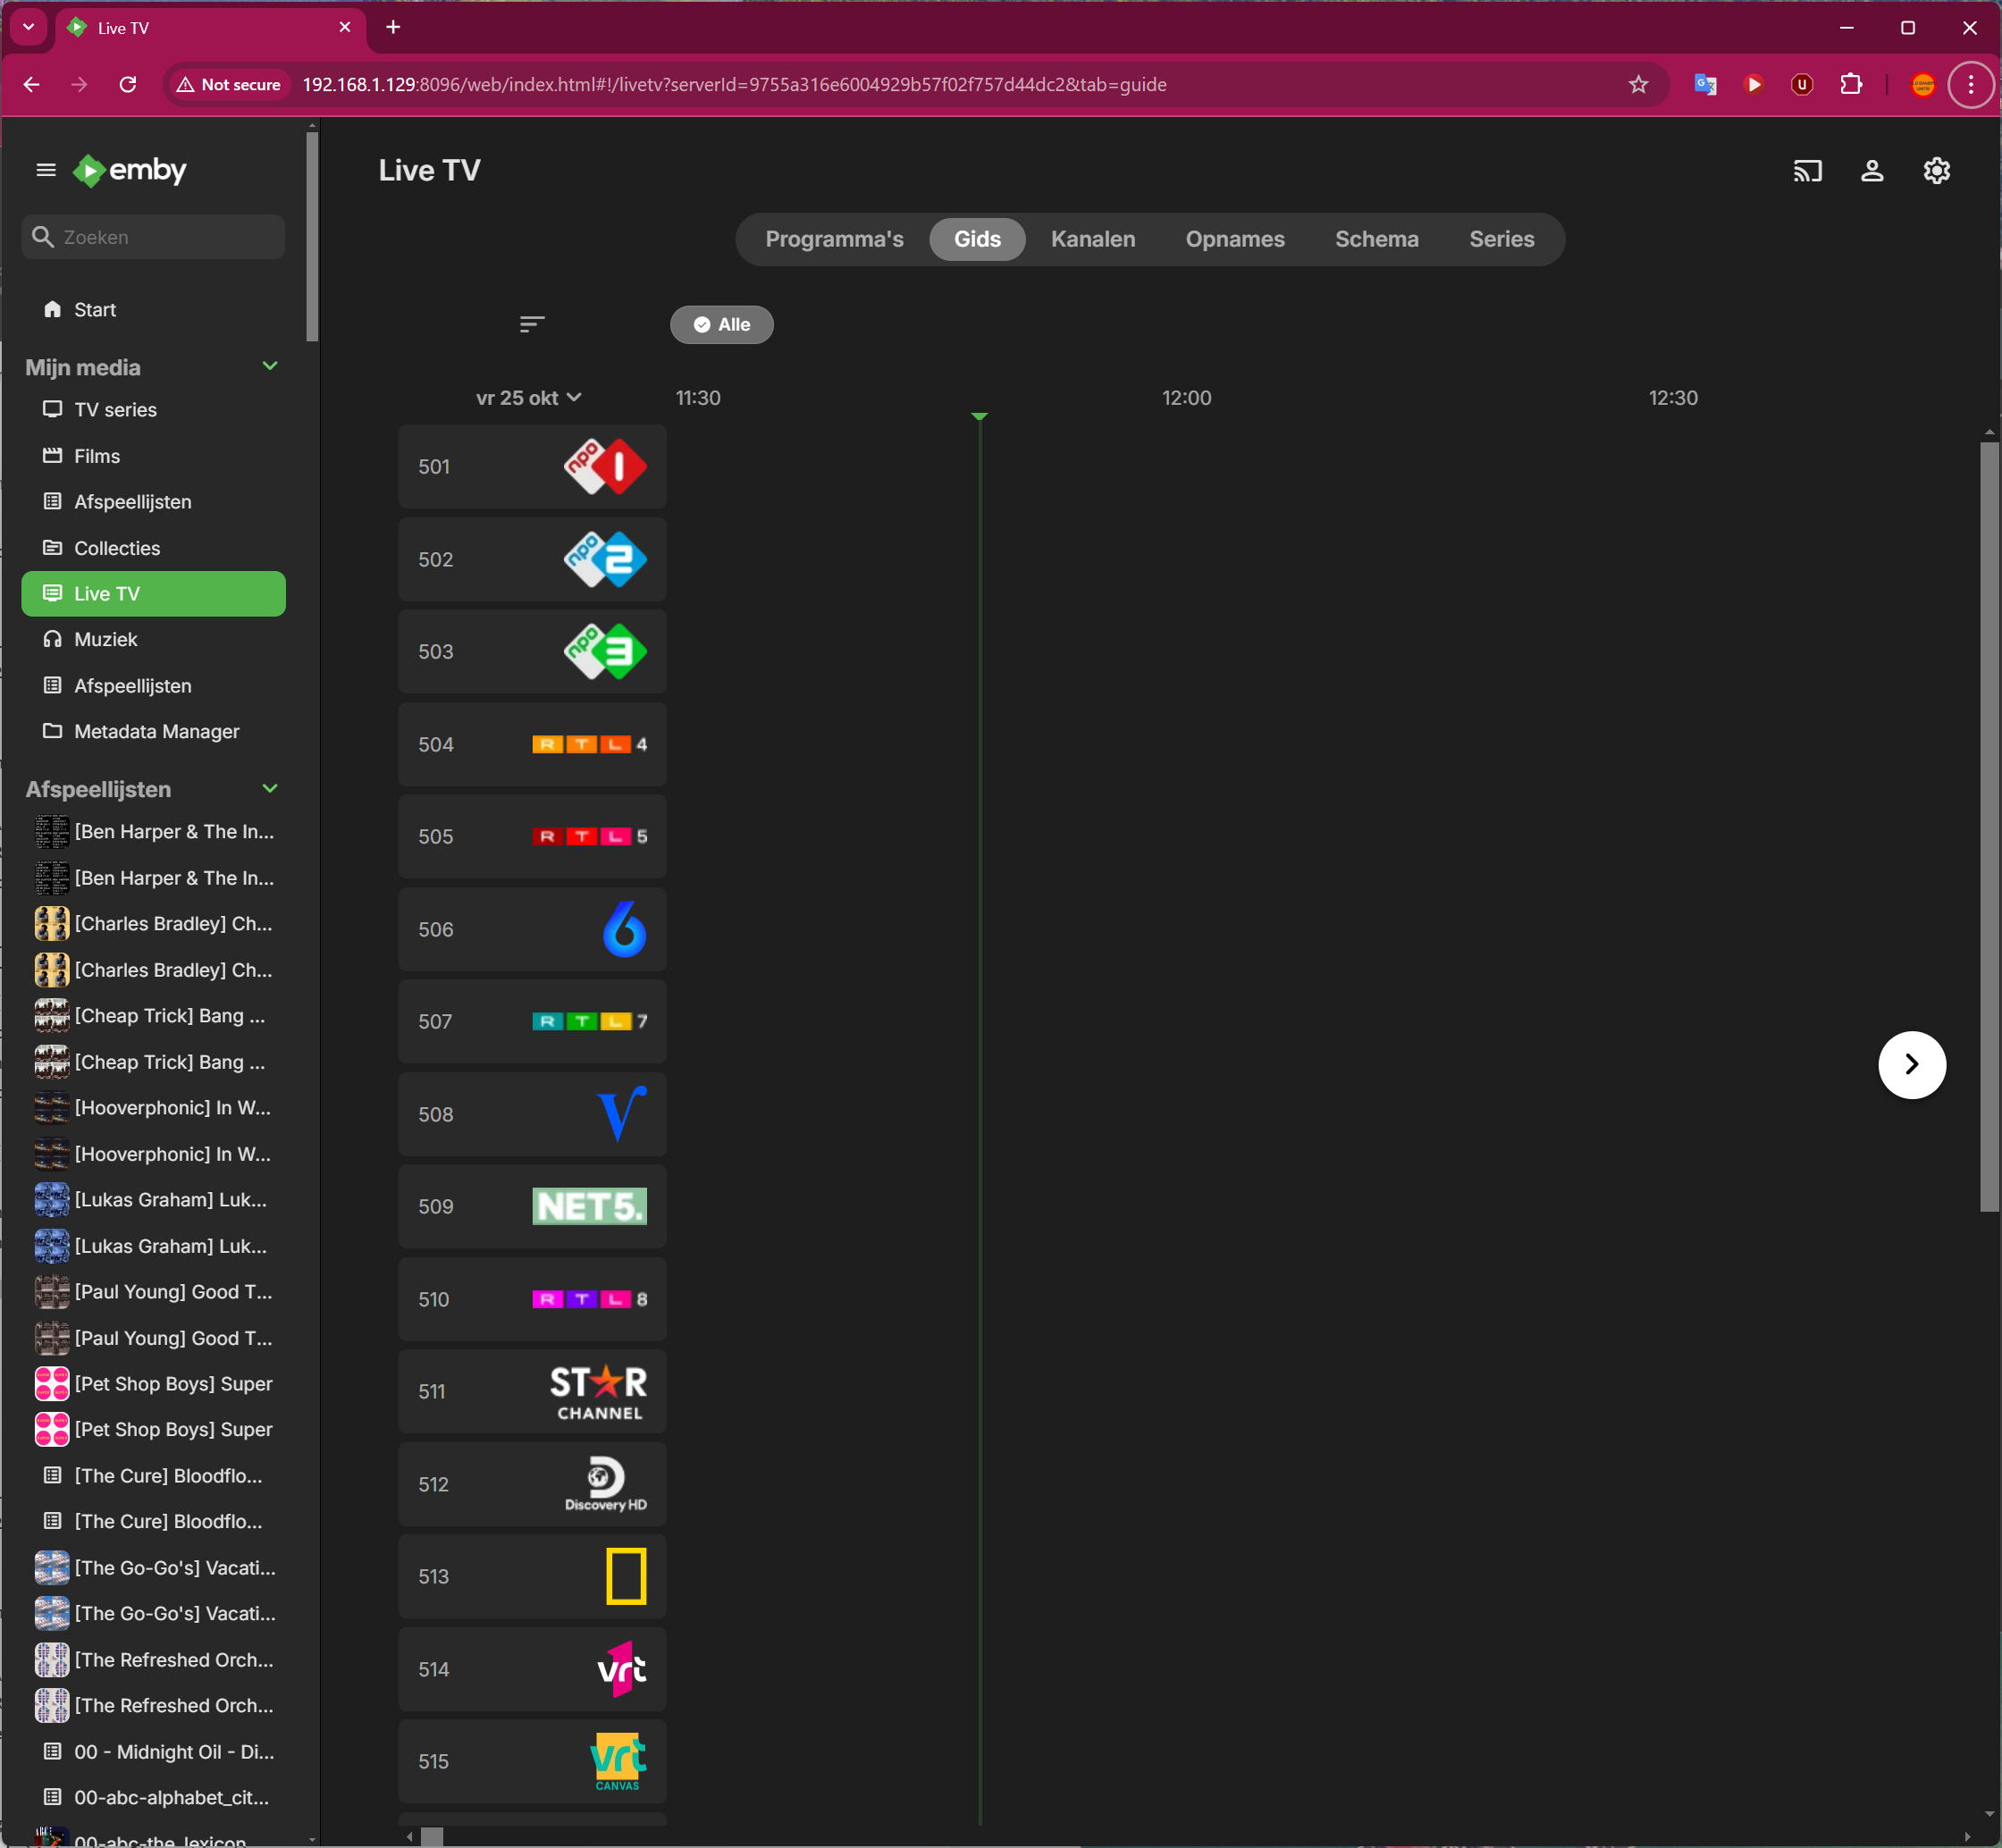2002x1848 pixels.
Task: Select NPO 1 channel logo
Action: (605, 467)
